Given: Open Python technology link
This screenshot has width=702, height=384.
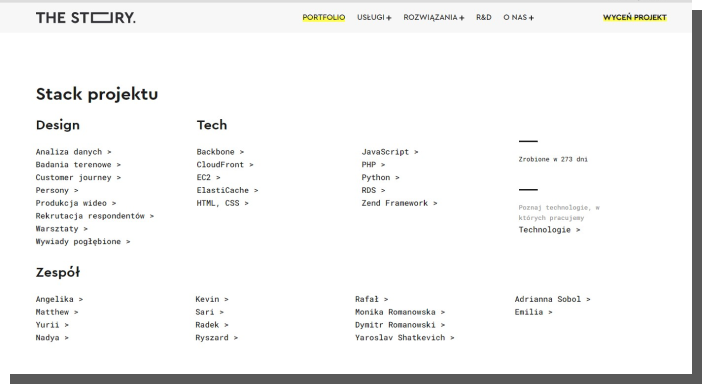Looking at the screenshot, I should click(x=381, y=177).
